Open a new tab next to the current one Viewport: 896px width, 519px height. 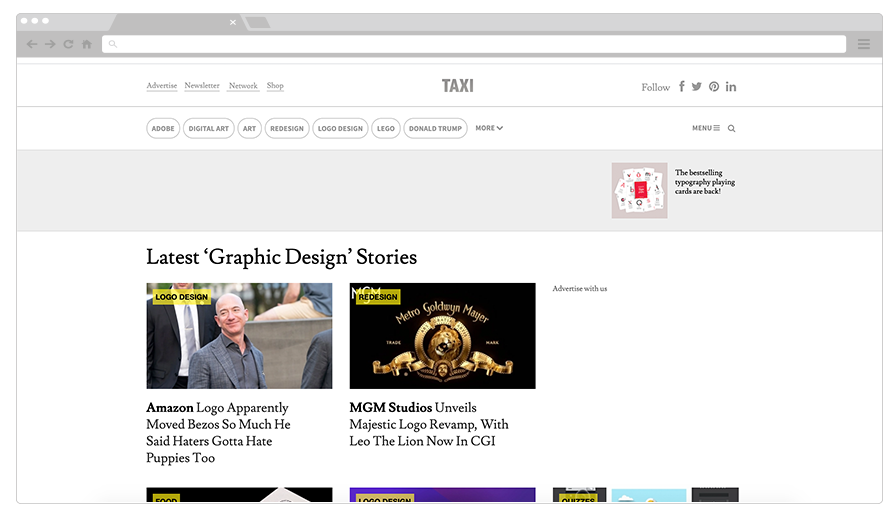point(258,23)
